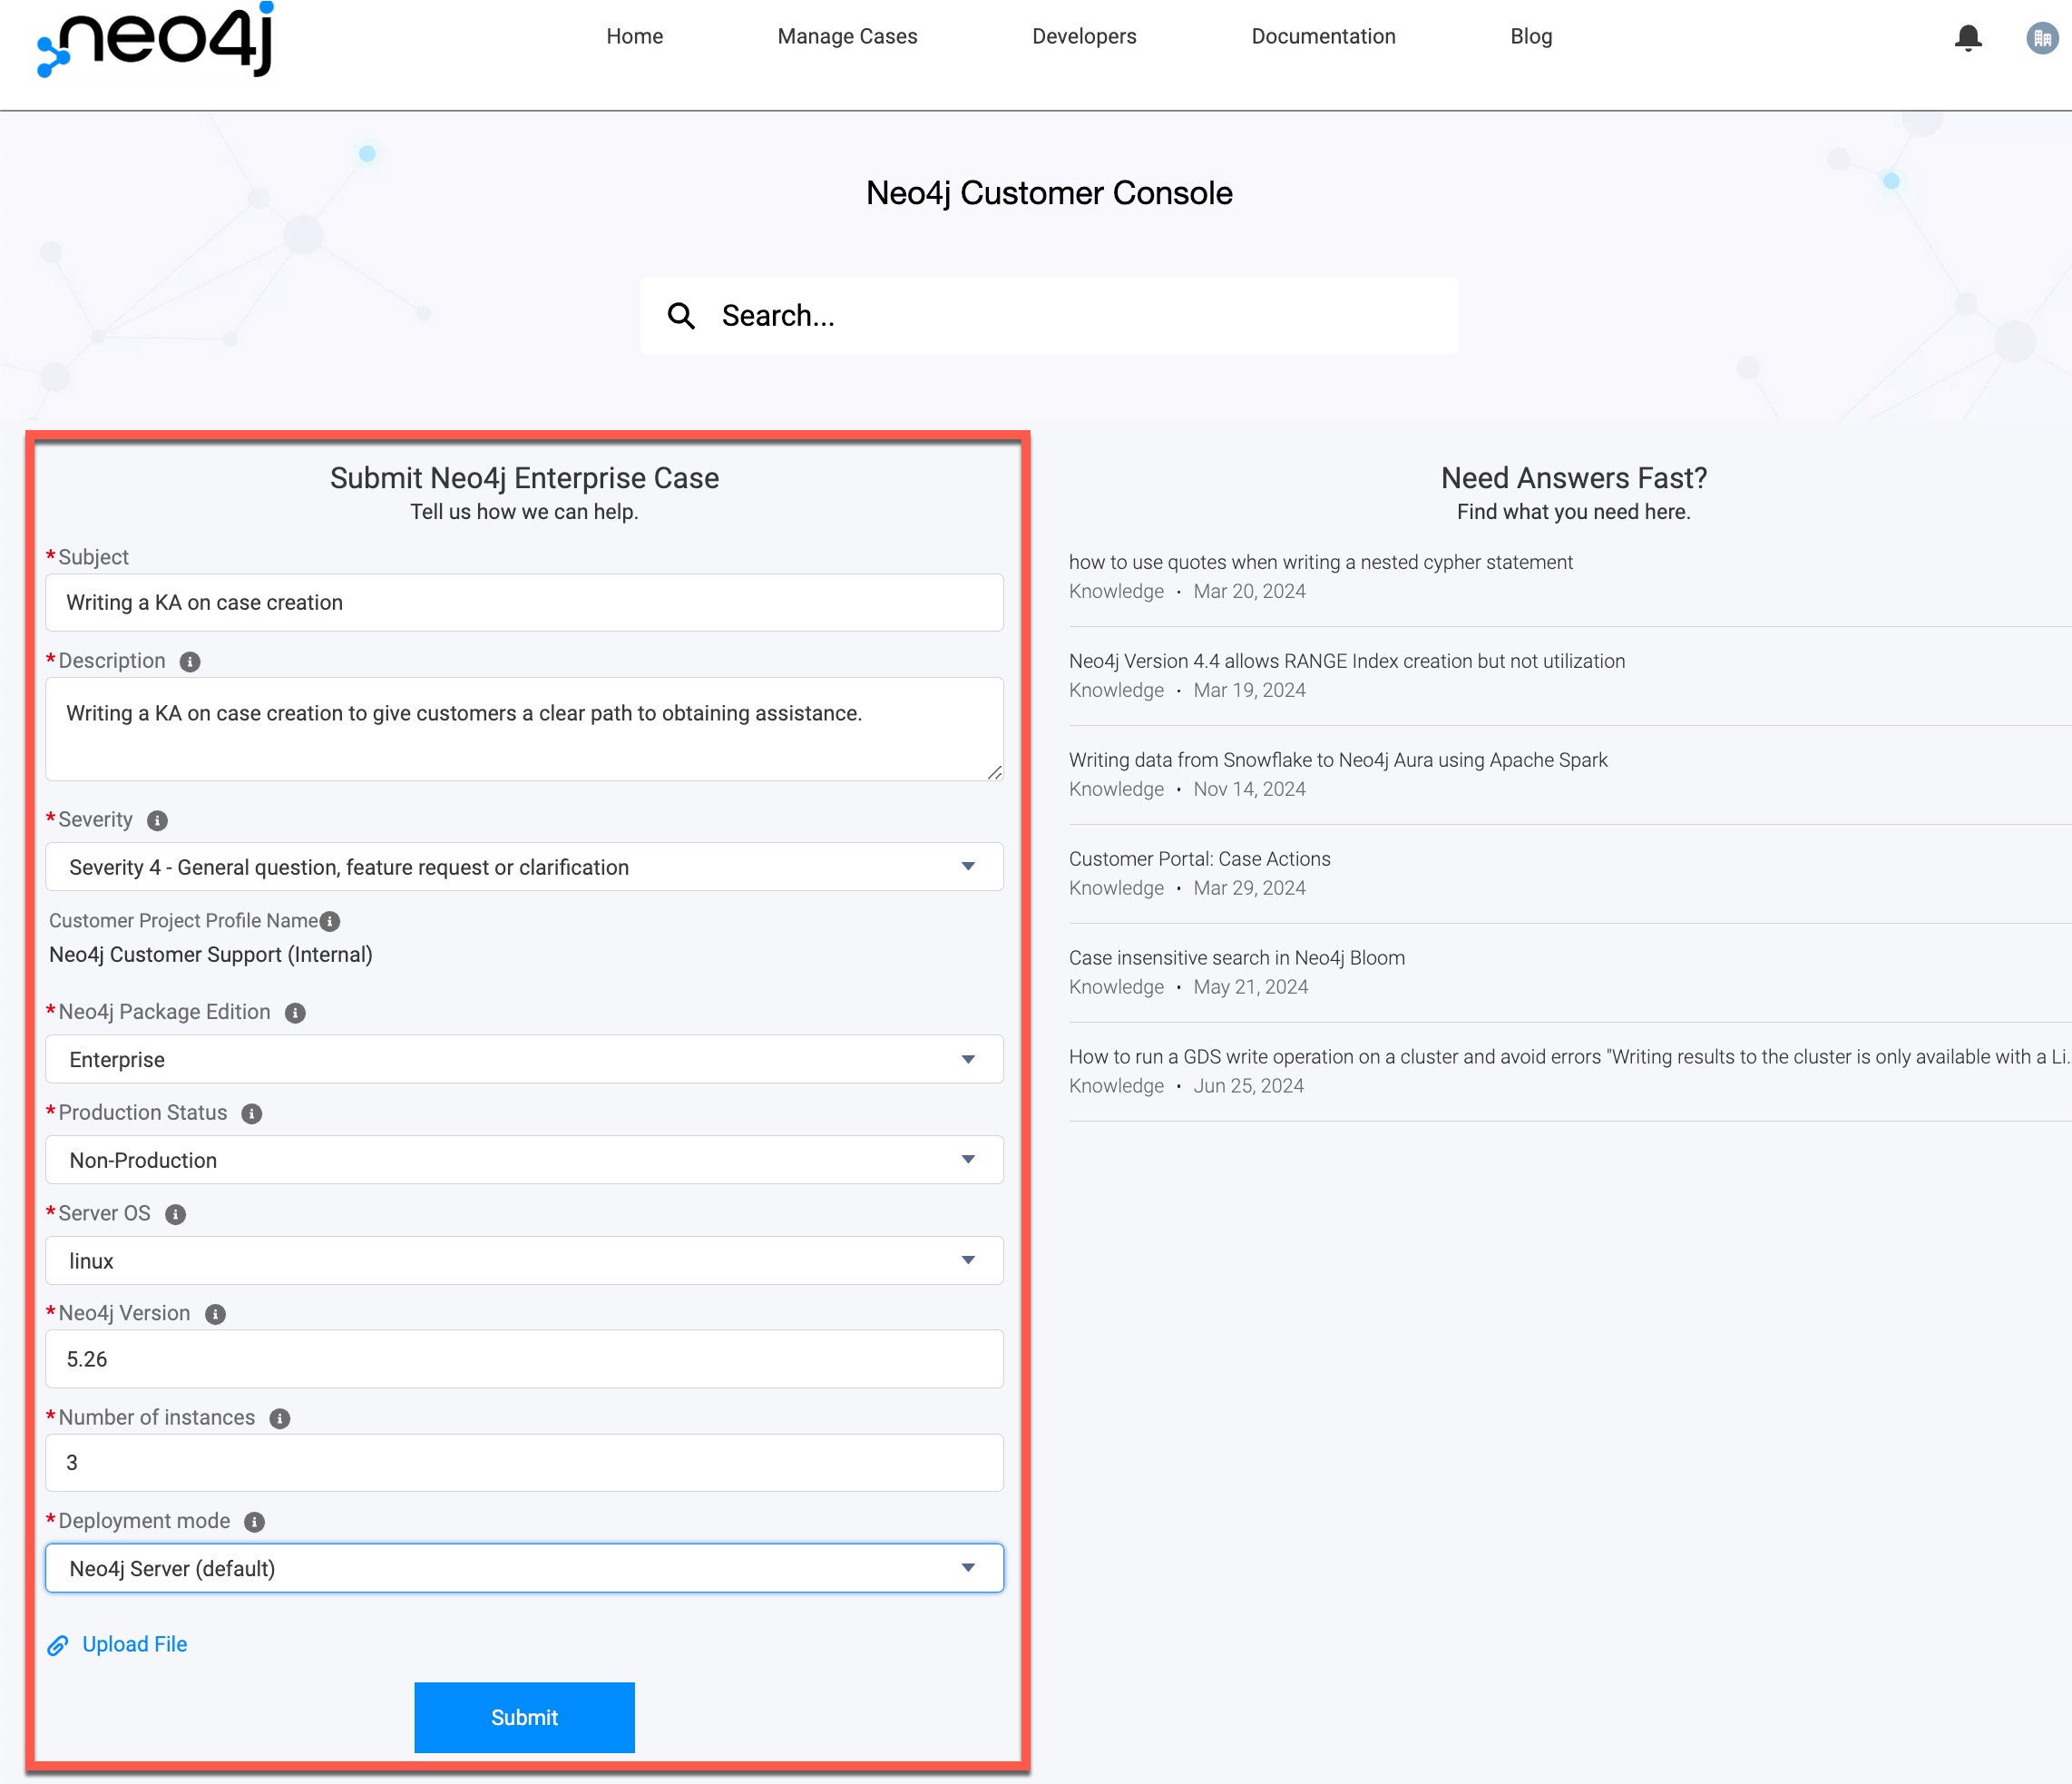
Task: Open Customer Portal: Case Actions article
Action: 1200,860
